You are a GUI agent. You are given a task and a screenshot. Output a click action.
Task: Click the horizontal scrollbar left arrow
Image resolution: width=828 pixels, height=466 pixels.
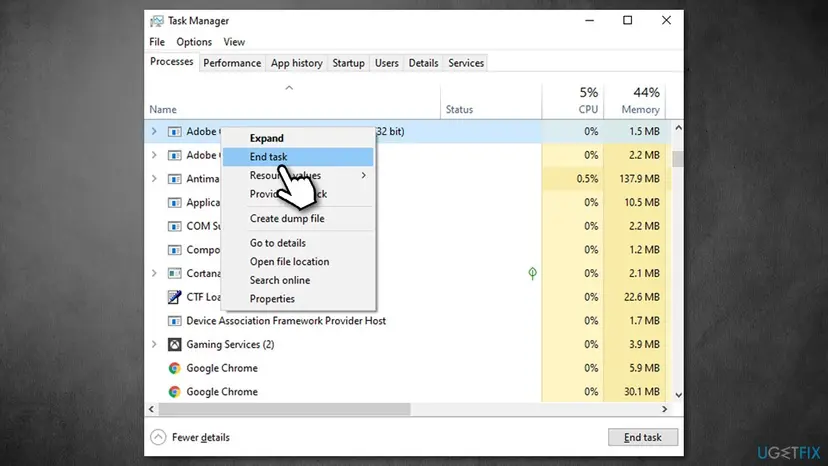tap(152, 409)
